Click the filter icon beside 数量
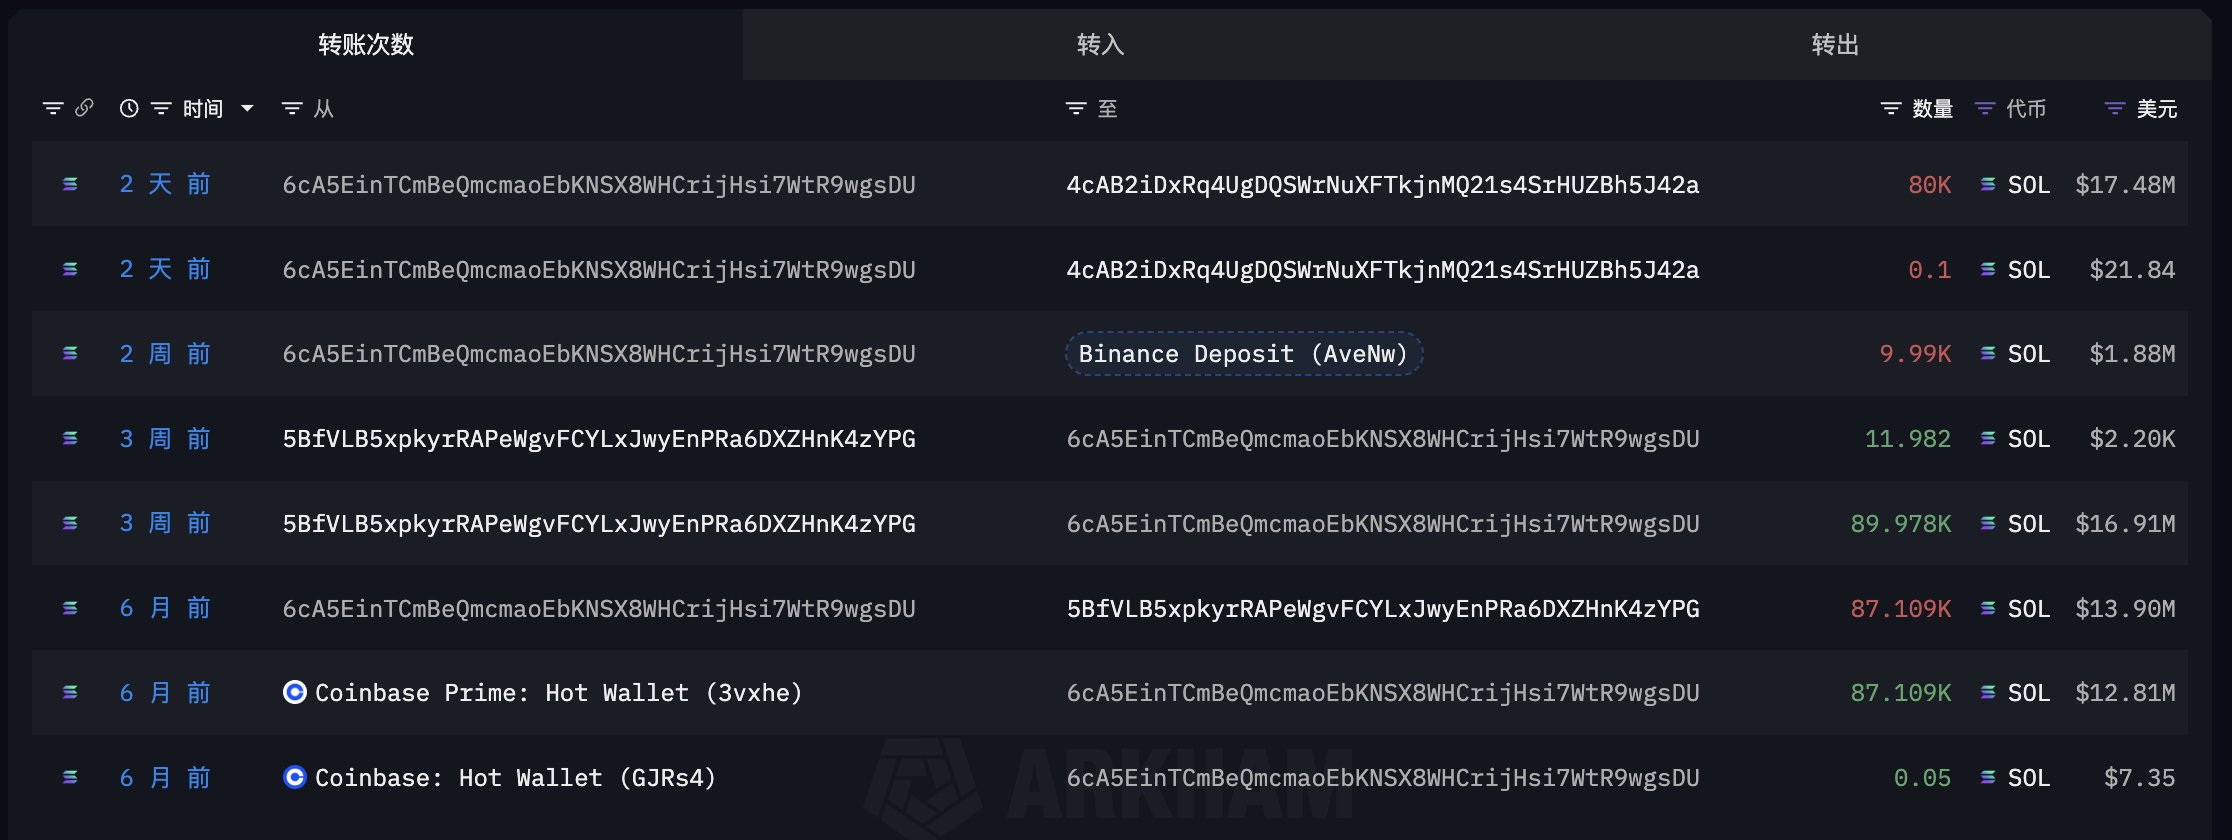 tap(1890, 109)
